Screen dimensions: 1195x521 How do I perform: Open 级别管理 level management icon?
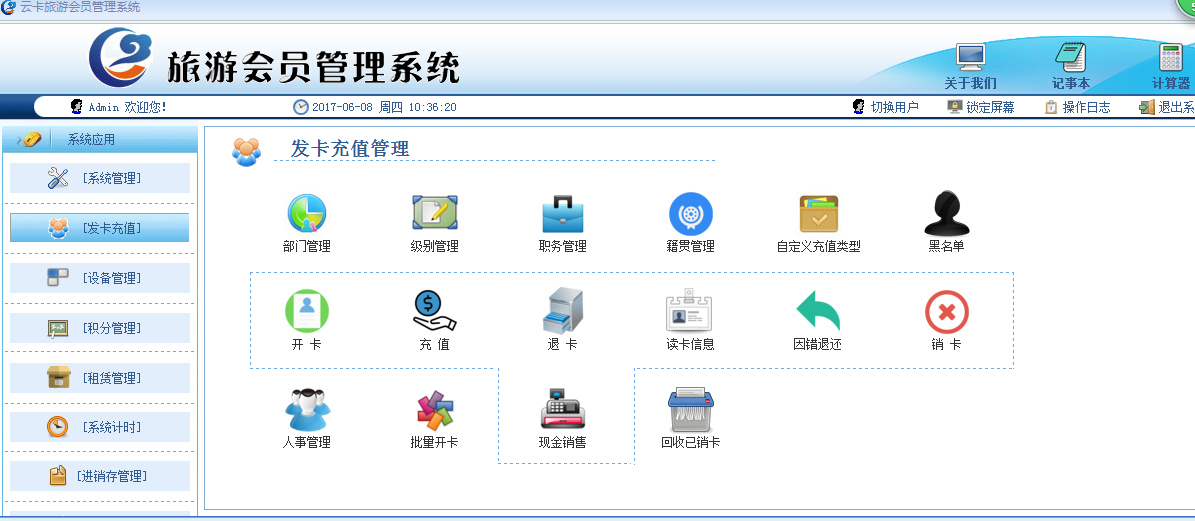click(x=434, y=213)
